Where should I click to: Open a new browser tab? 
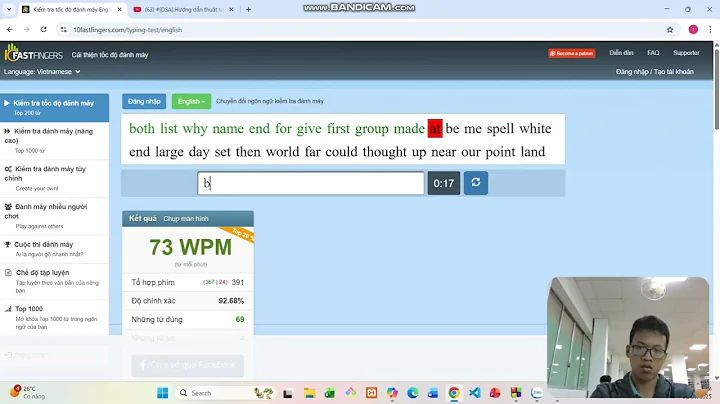click(248, 9)
